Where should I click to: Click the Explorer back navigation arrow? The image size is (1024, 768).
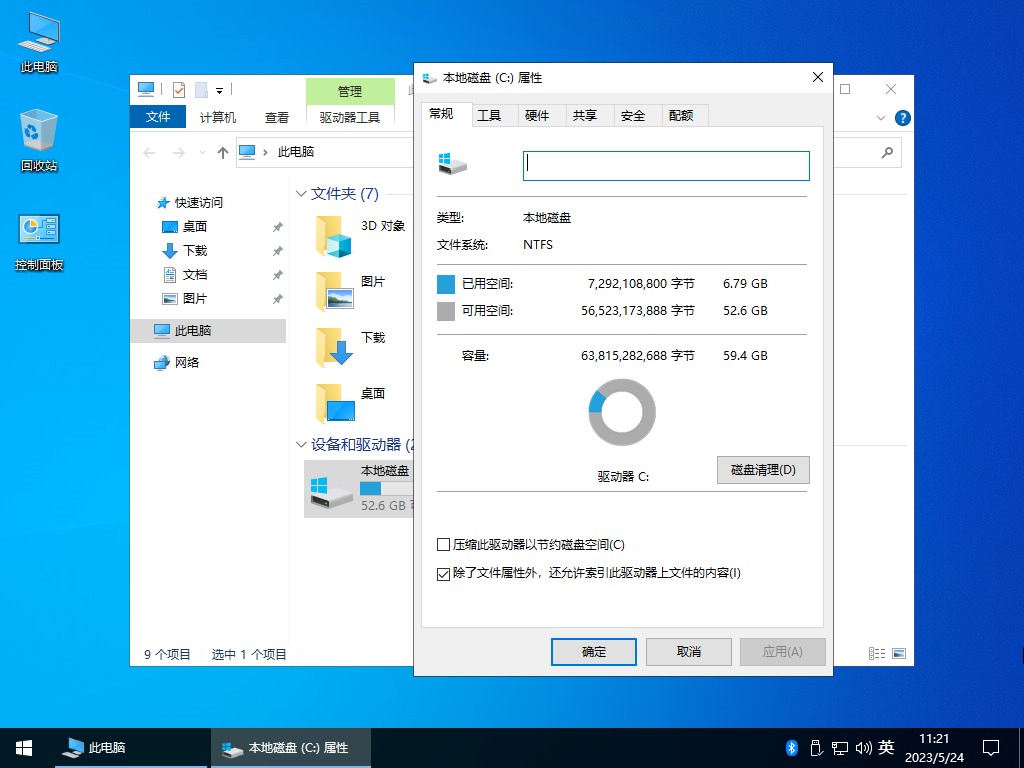149,153
